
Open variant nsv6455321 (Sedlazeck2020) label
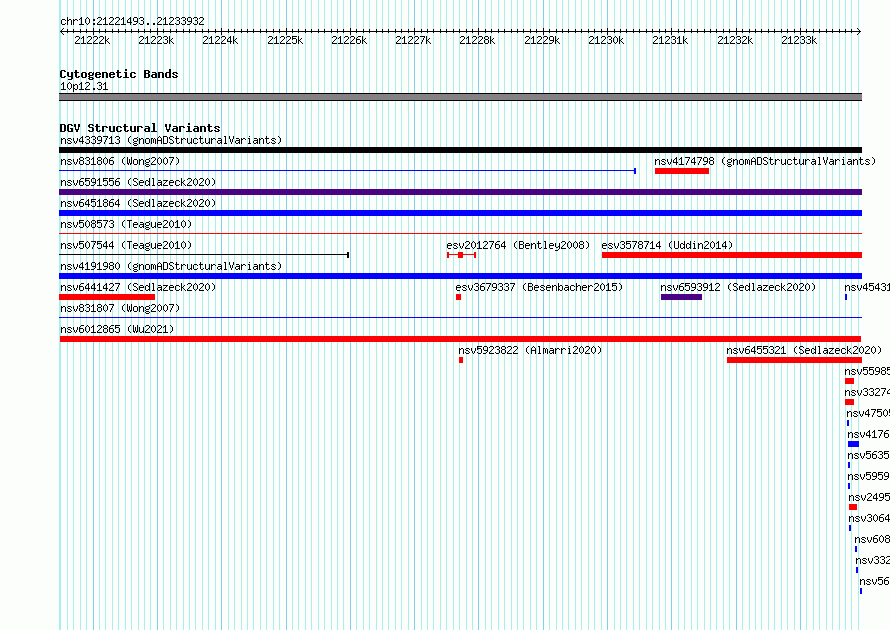tap(804, 350)
